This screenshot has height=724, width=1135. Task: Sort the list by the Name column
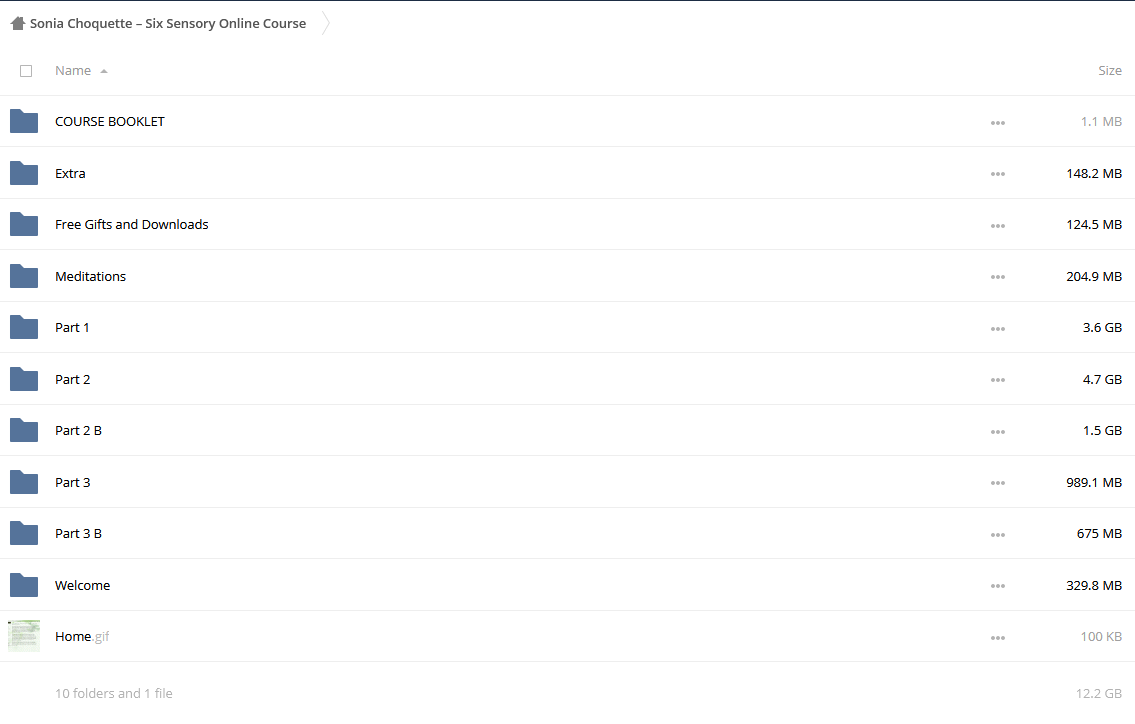coord(73,70)
